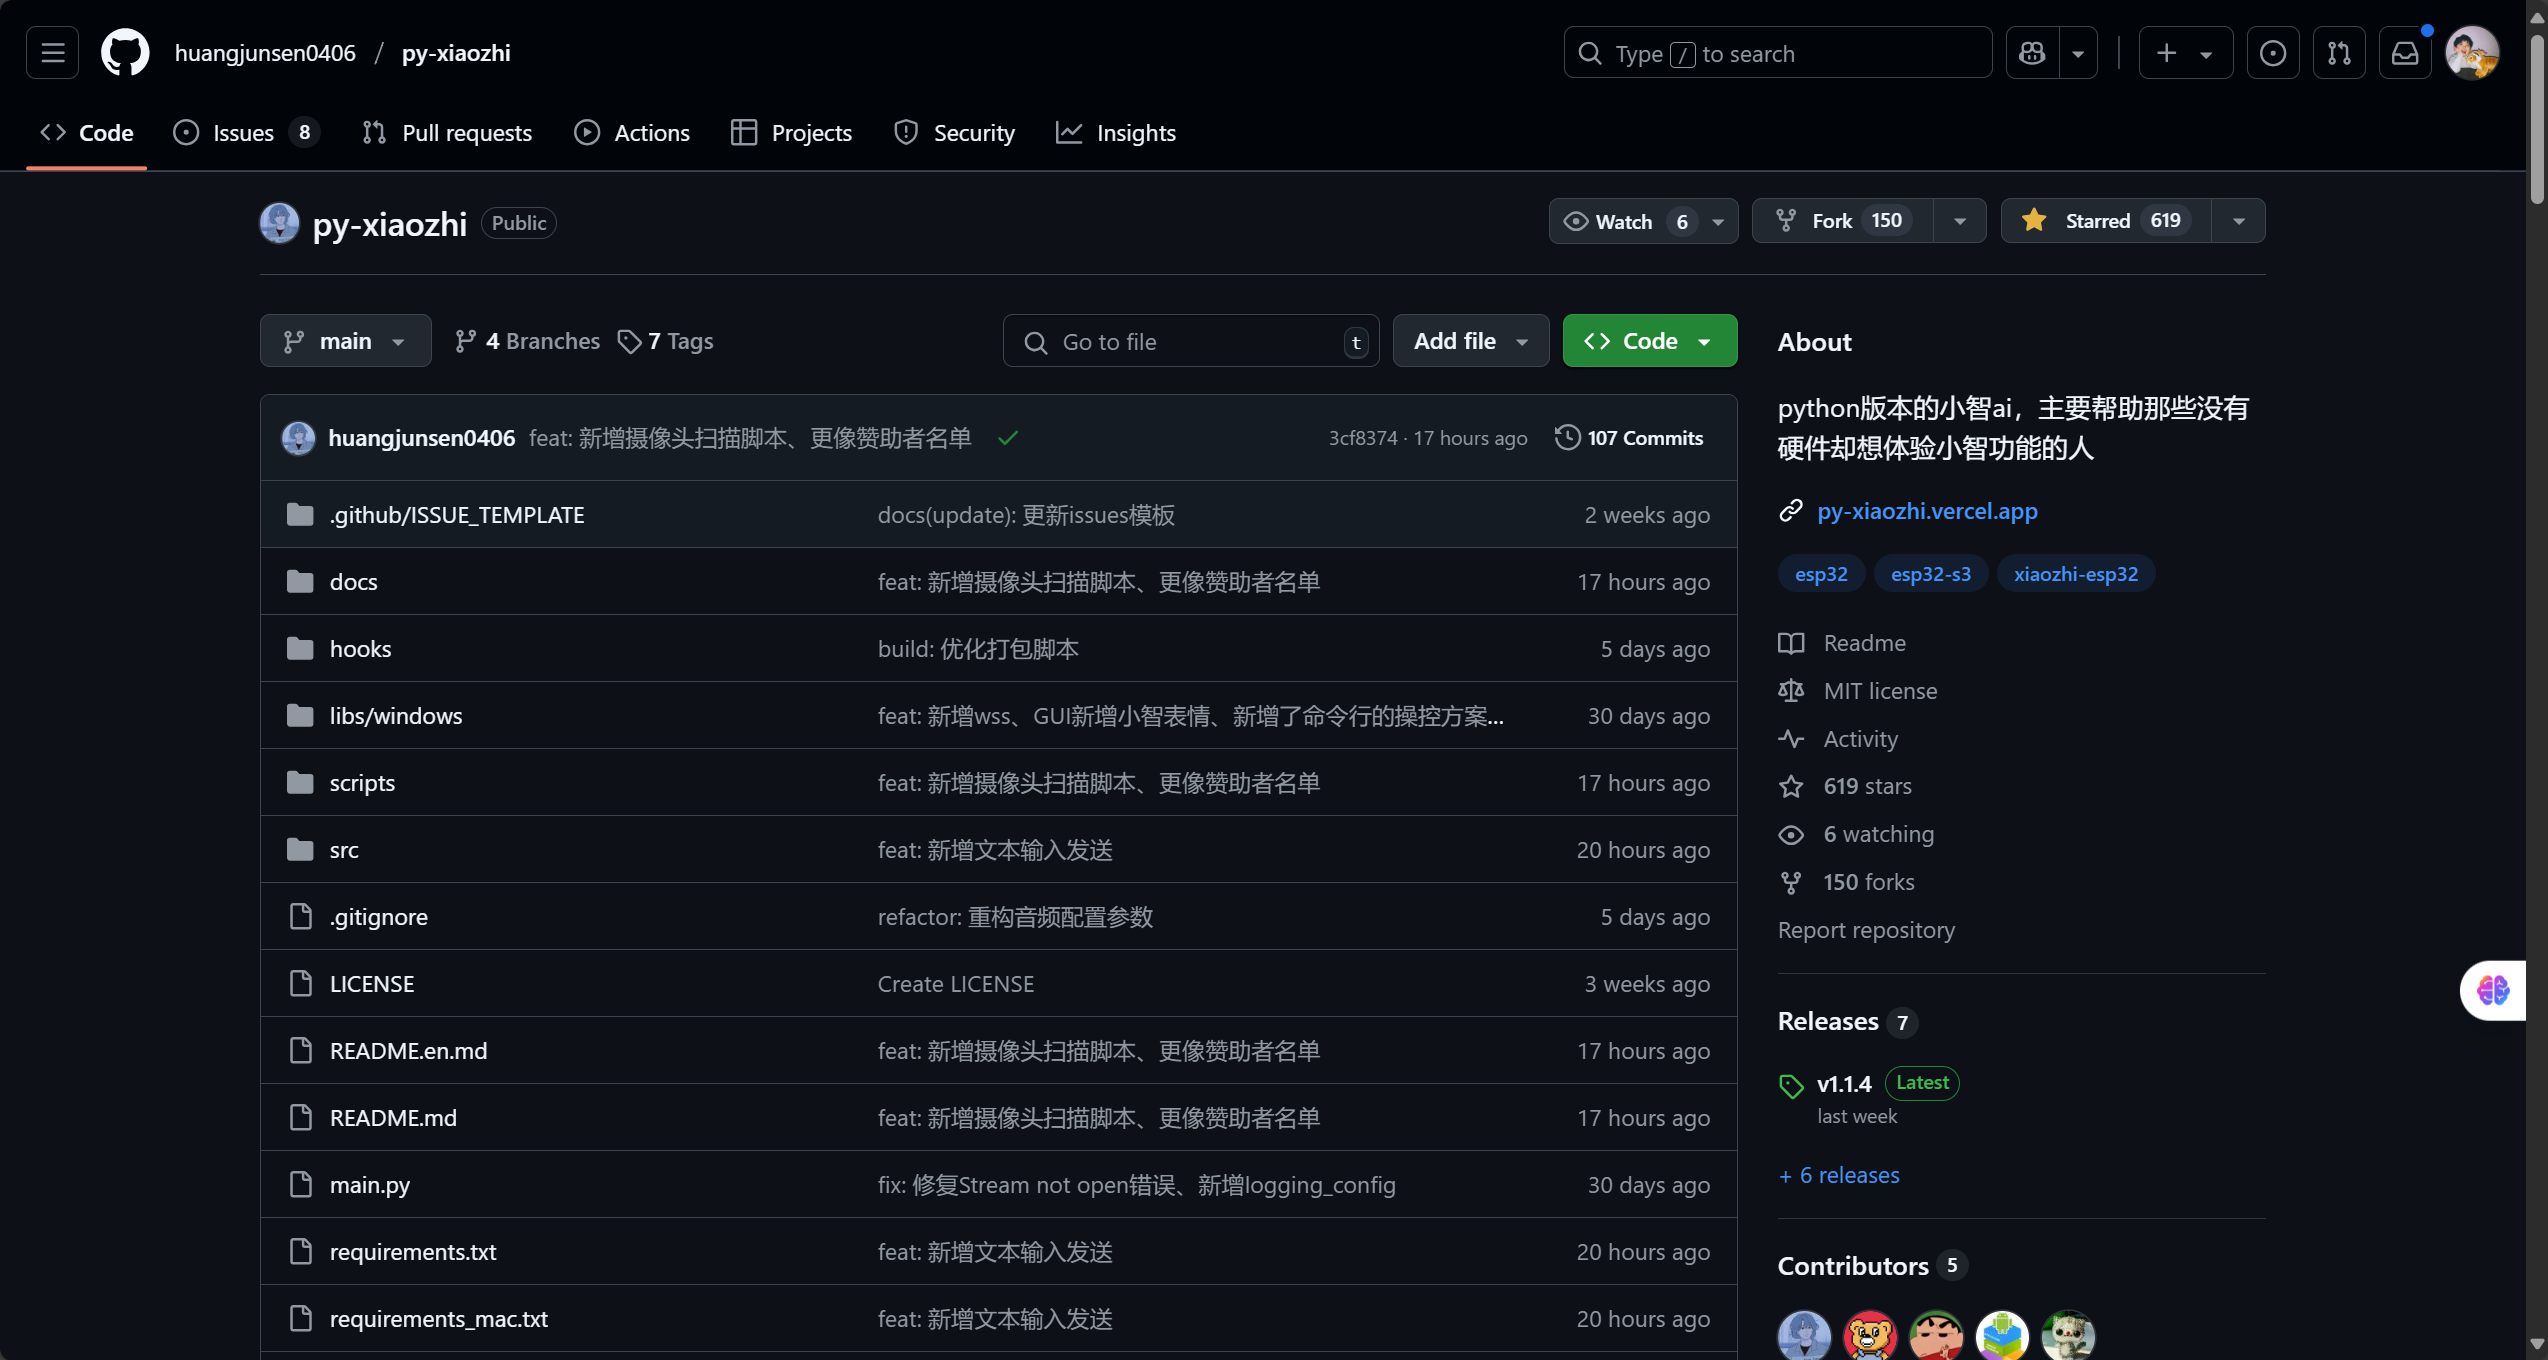Click the commit status green checkmark

(1008, 438)
